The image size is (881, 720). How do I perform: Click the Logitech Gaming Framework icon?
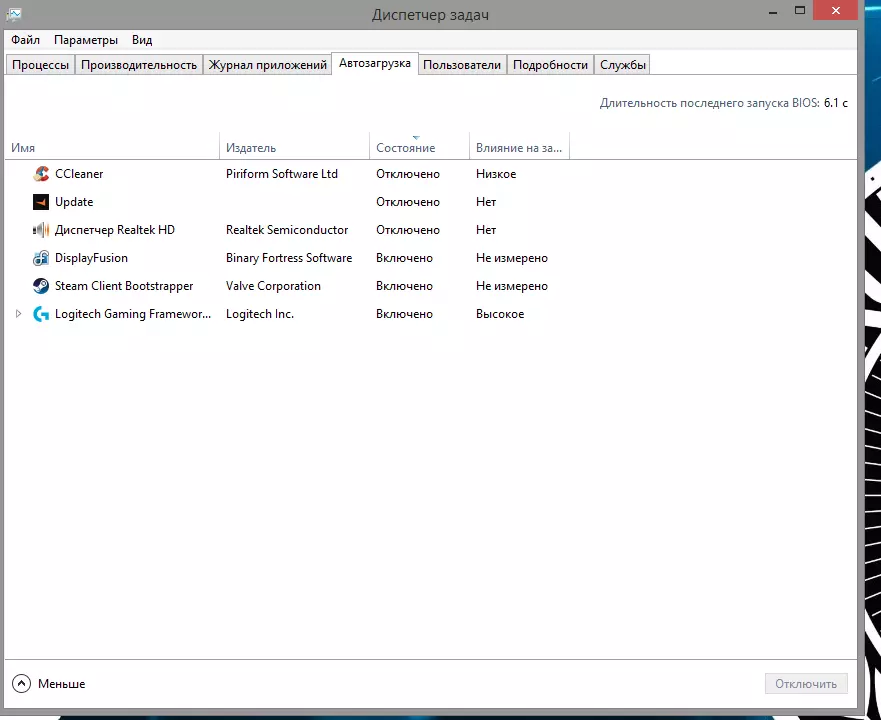pos(40,314)
